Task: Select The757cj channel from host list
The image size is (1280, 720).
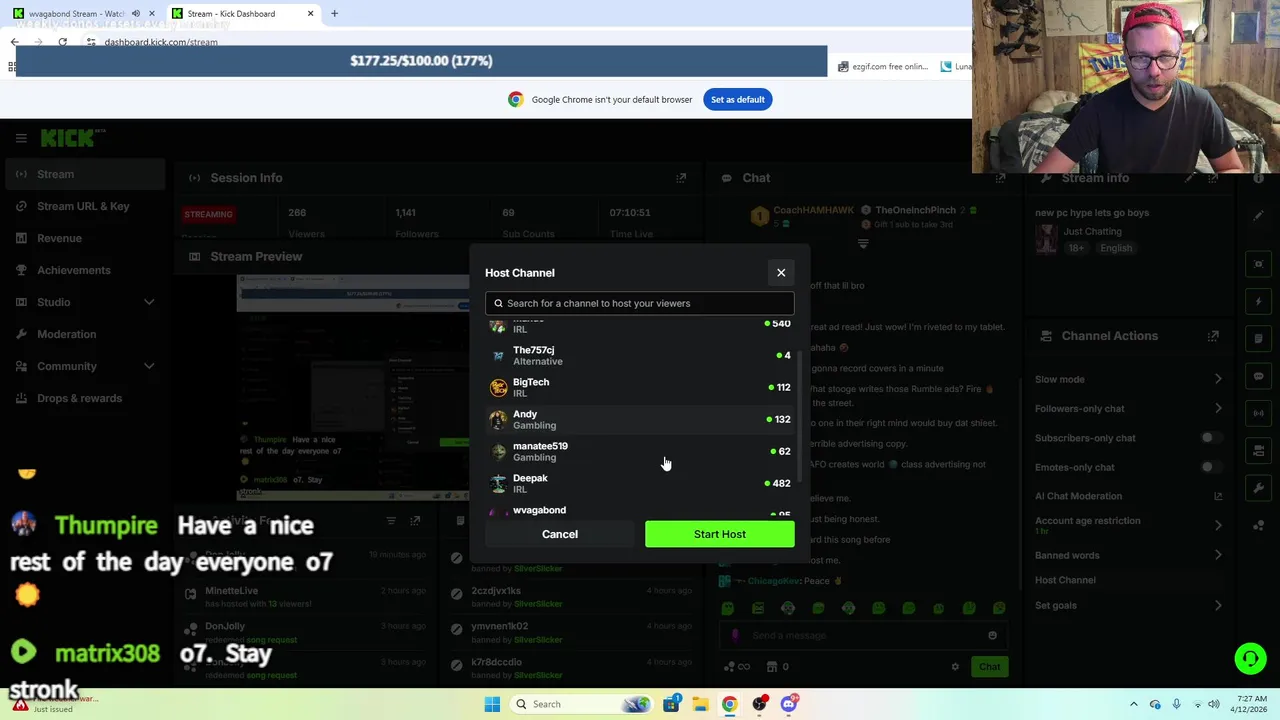Action: coord(640,355)
